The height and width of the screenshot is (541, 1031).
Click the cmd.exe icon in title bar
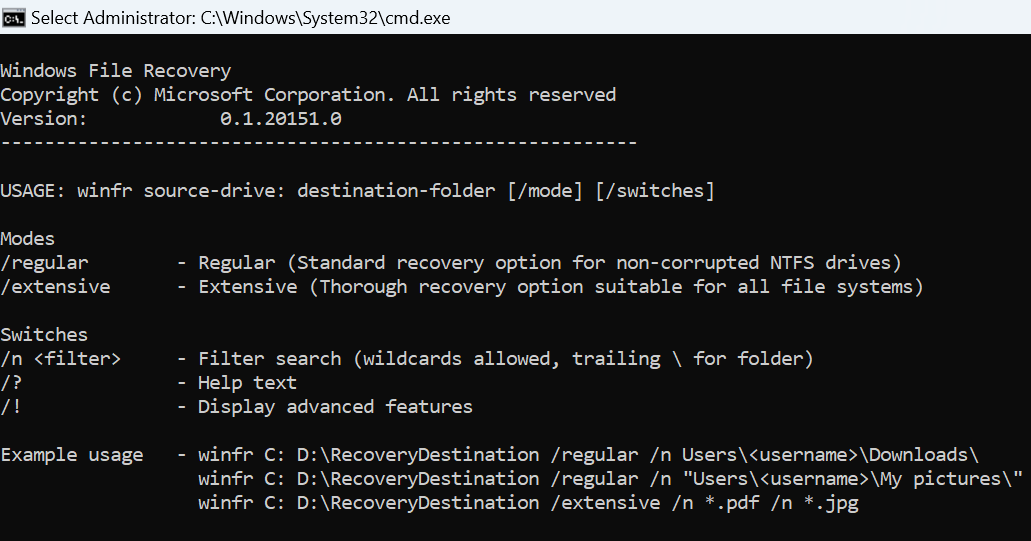coord(14,18)
